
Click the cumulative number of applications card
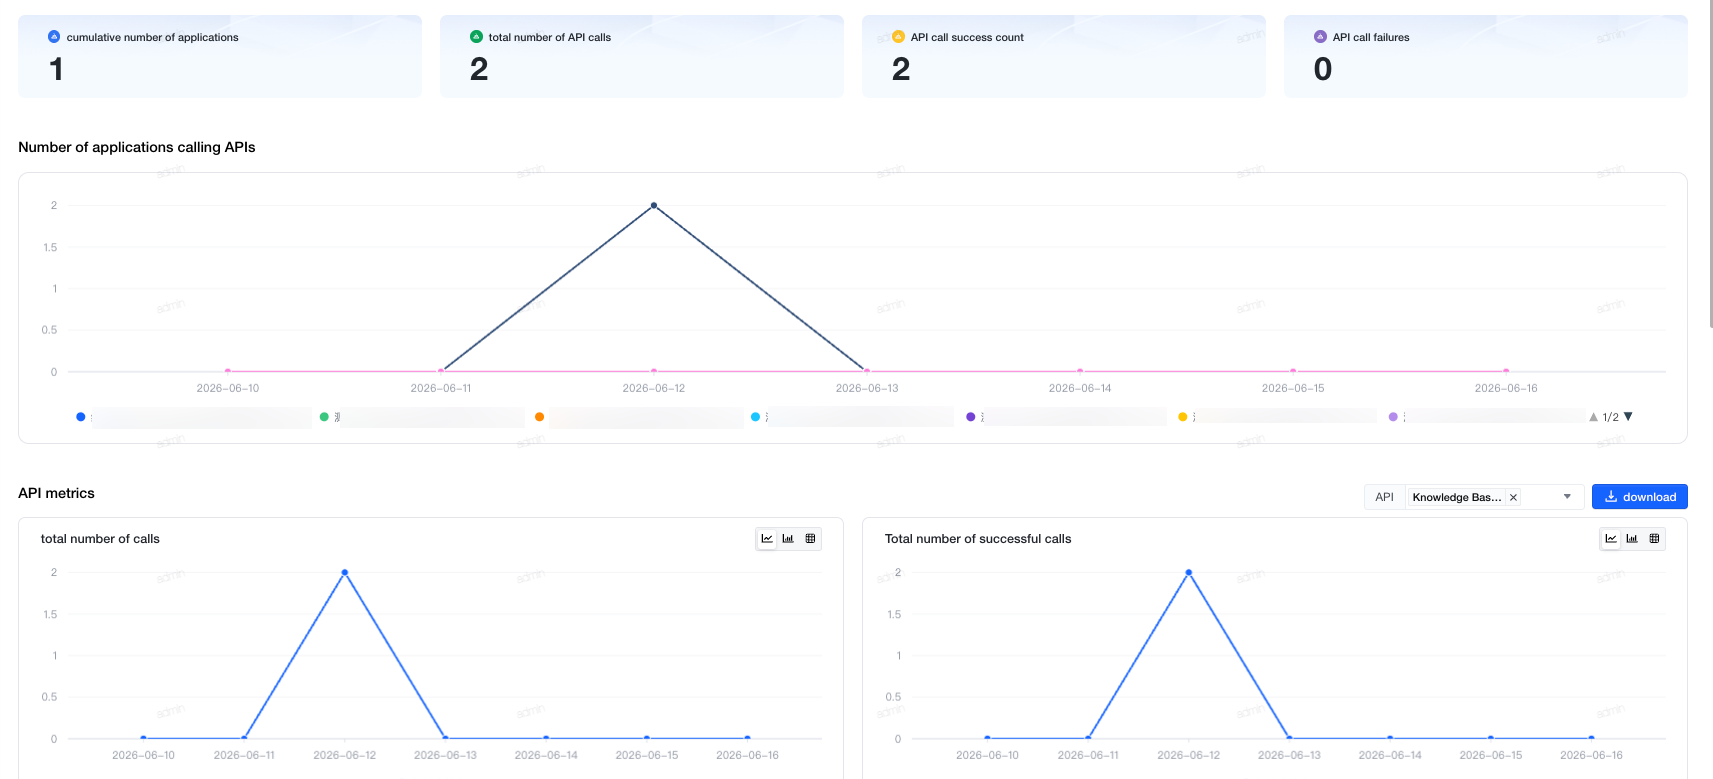[220, 56]
